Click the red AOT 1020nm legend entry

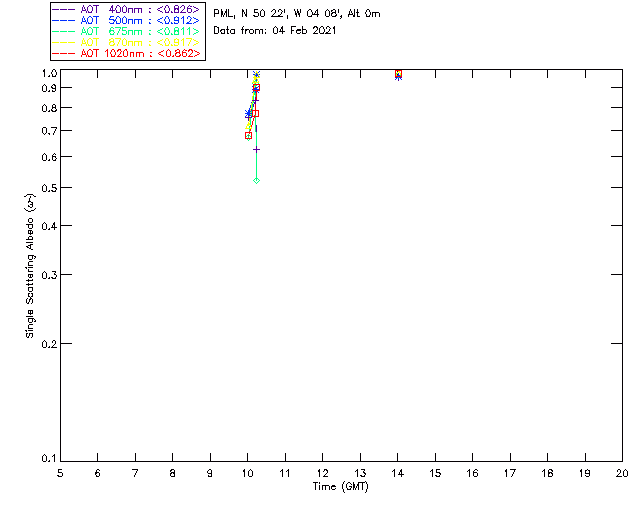point(127,53)
